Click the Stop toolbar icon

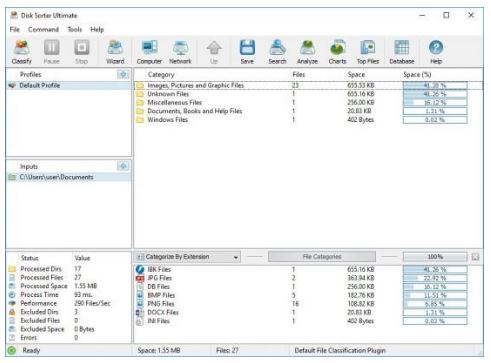82,52
